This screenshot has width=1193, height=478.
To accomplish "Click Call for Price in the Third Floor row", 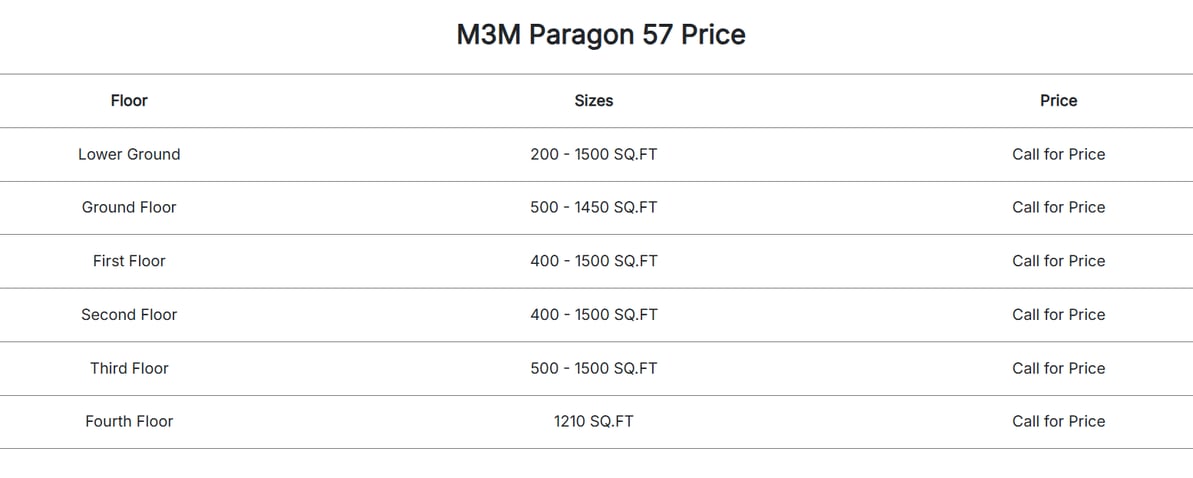I will click(x=1058, y=368).
